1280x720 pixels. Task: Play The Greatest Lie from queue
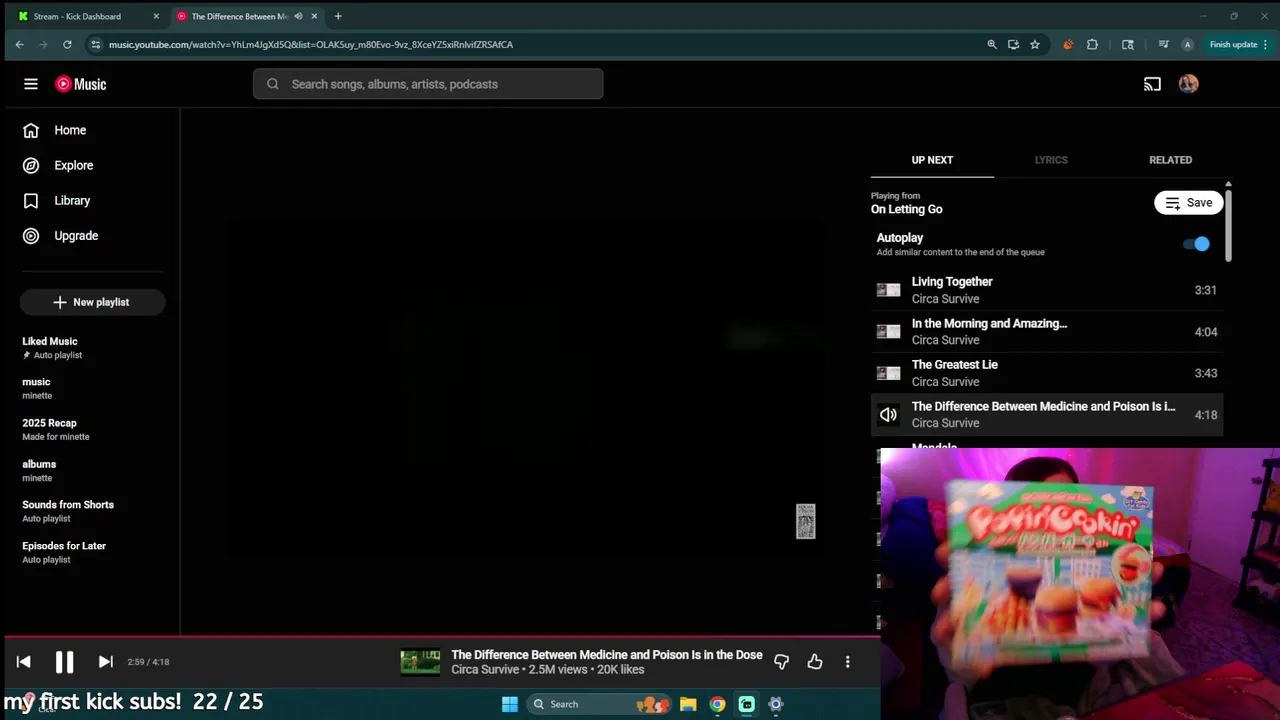[x=1047, y=373]
